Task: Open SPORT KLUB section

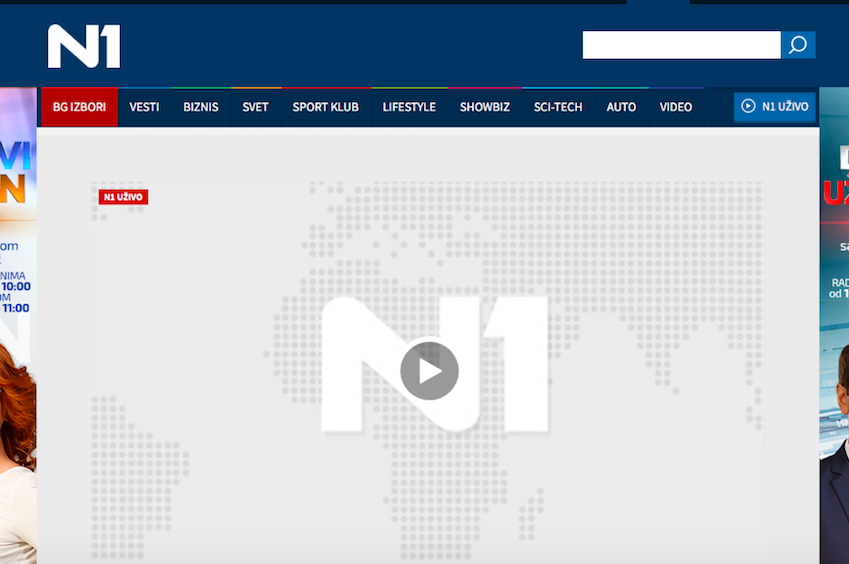Action: click(326, 107)
